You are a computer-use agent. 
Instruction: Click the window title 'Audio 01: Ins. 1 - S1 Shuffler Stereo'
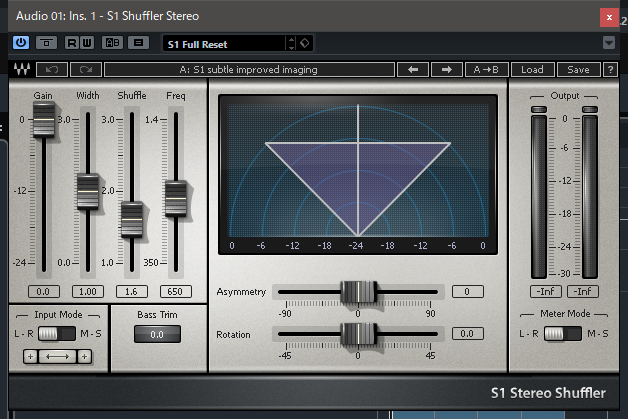pos(107,16)
